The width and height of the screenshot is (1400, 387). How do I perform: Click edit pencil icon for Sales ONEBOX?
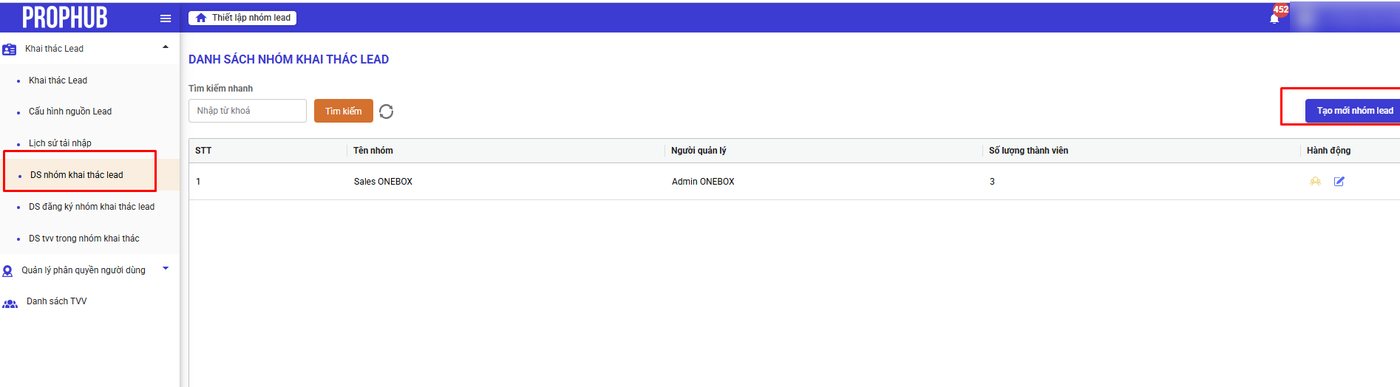[x=1339, y=181]
